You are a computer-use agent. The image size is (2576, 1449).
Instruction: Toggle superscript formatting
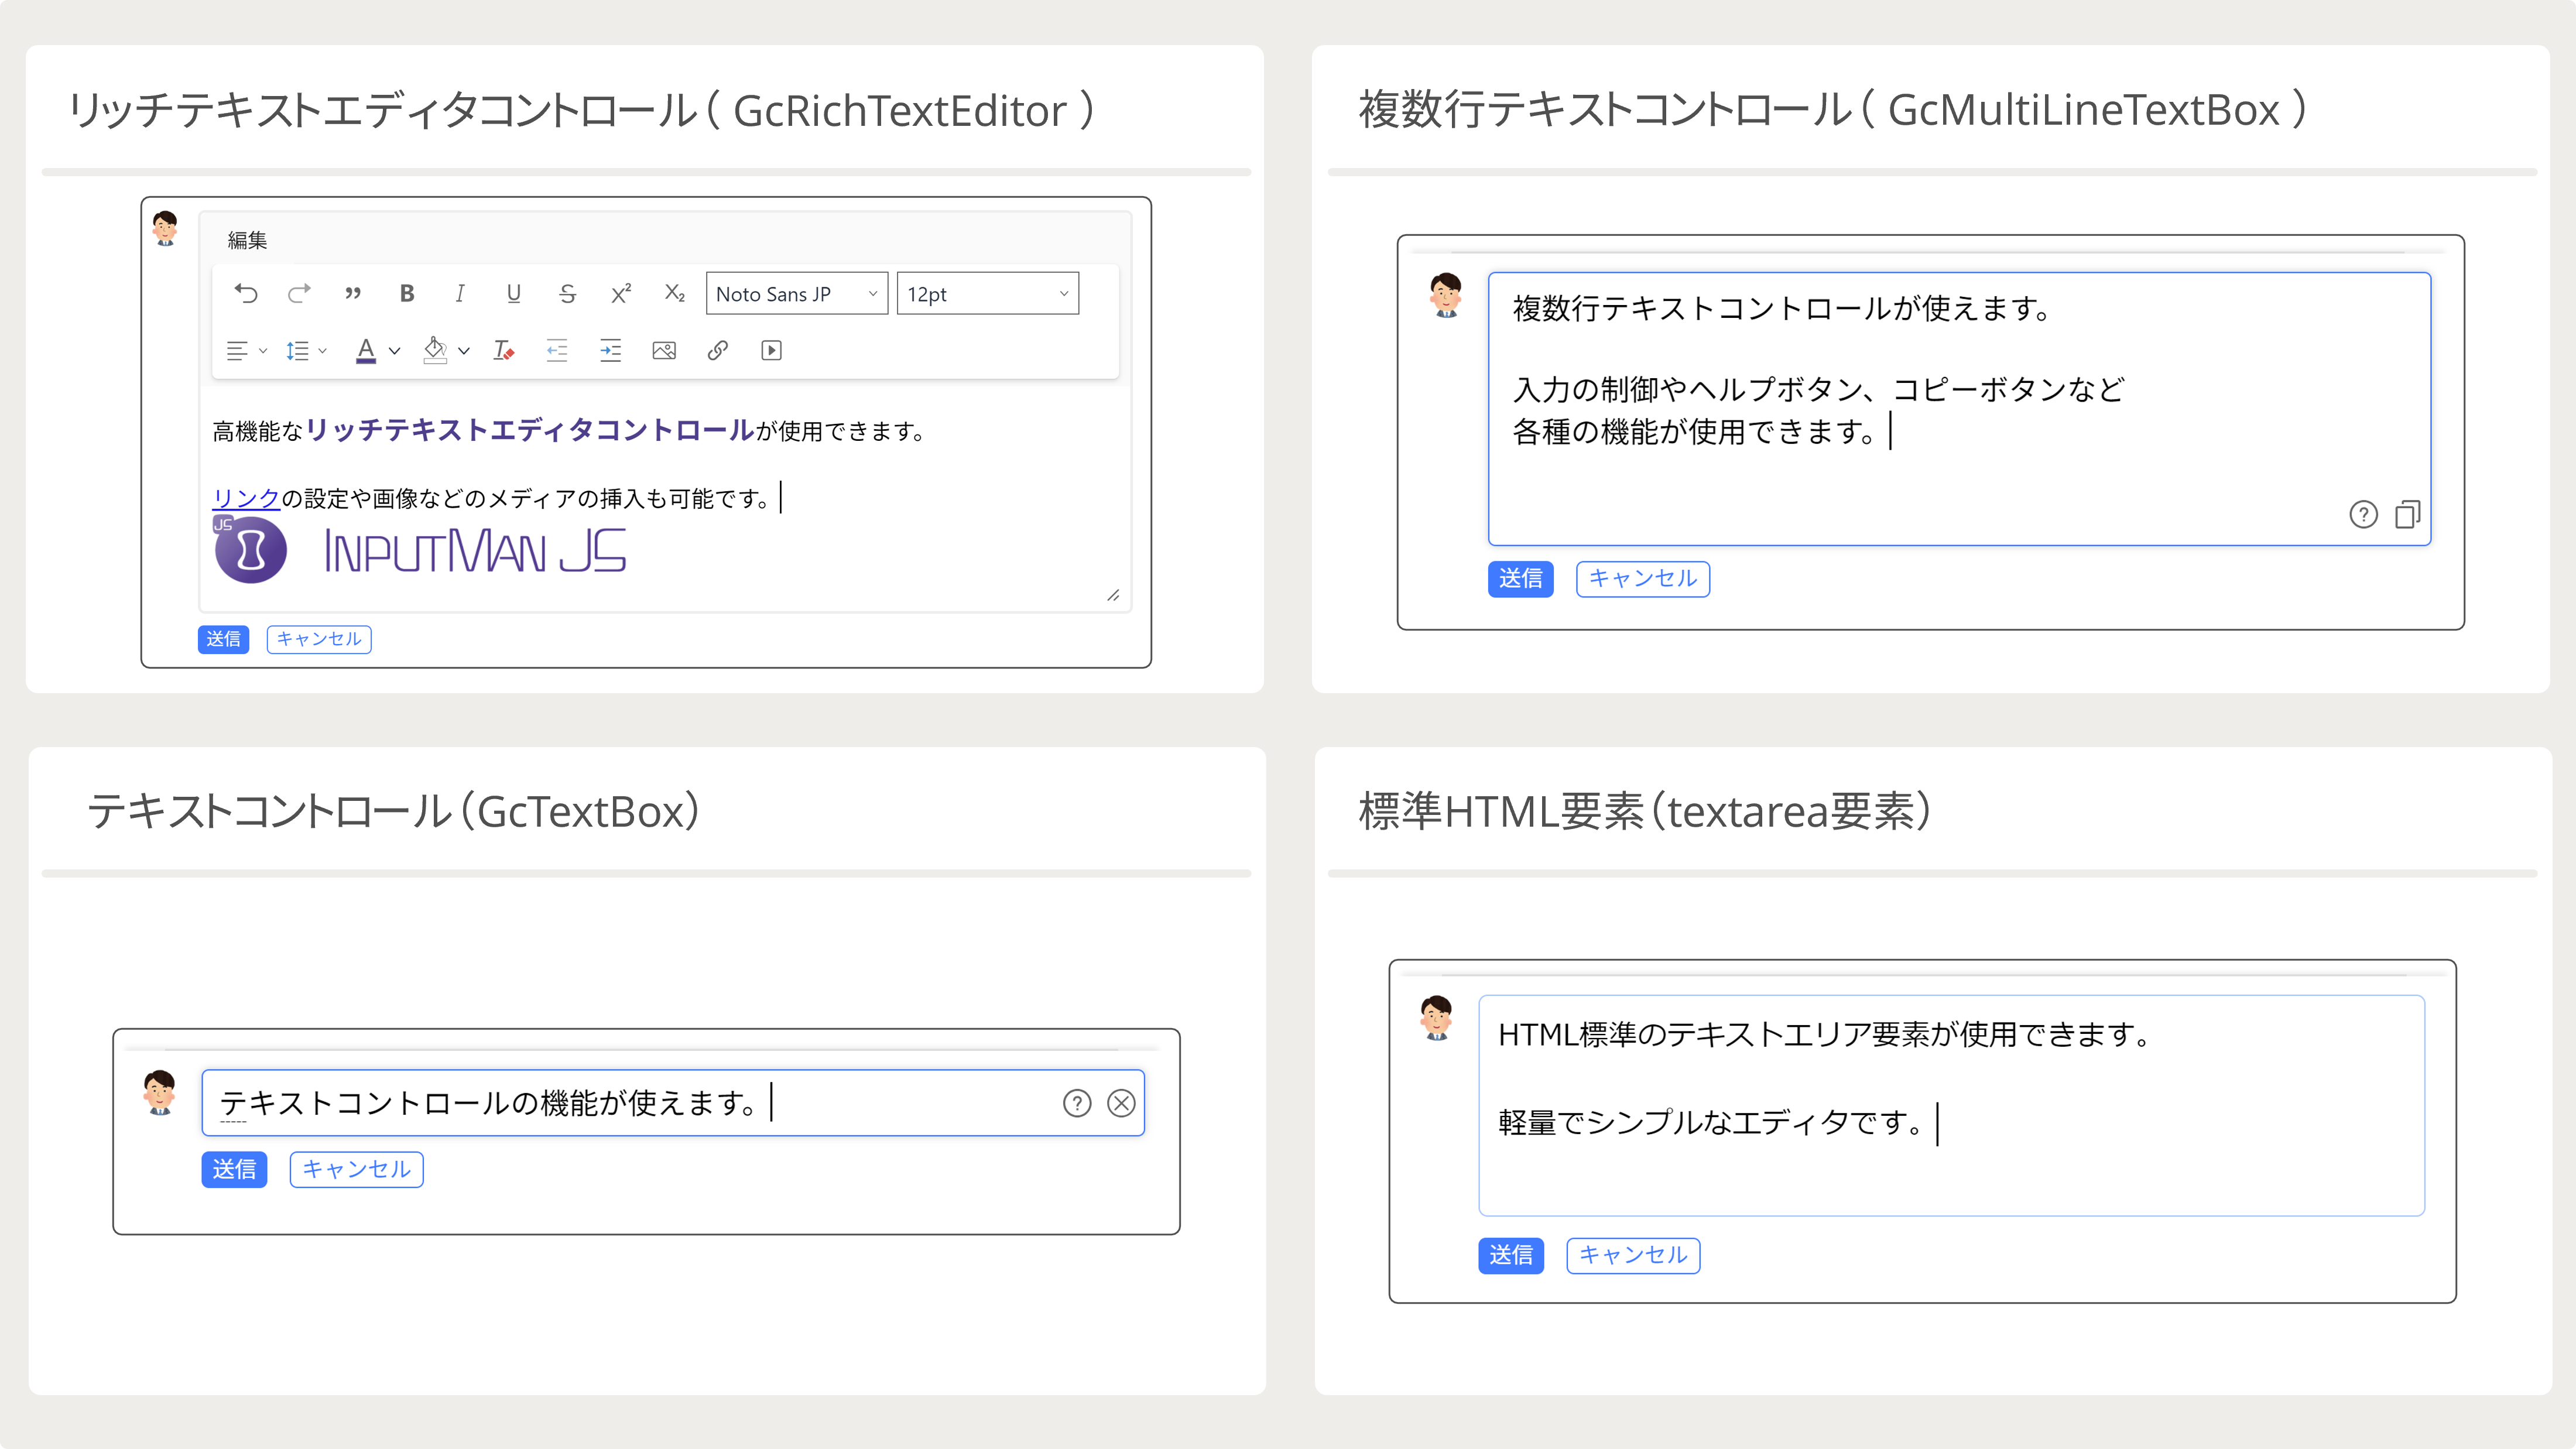(621, 293)
